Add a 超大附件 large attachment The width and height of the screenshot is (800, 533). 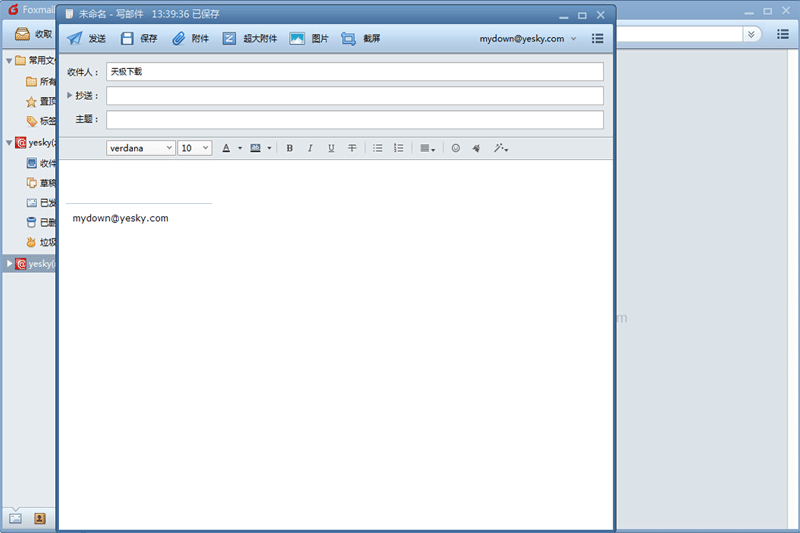(x=248, y=39)
